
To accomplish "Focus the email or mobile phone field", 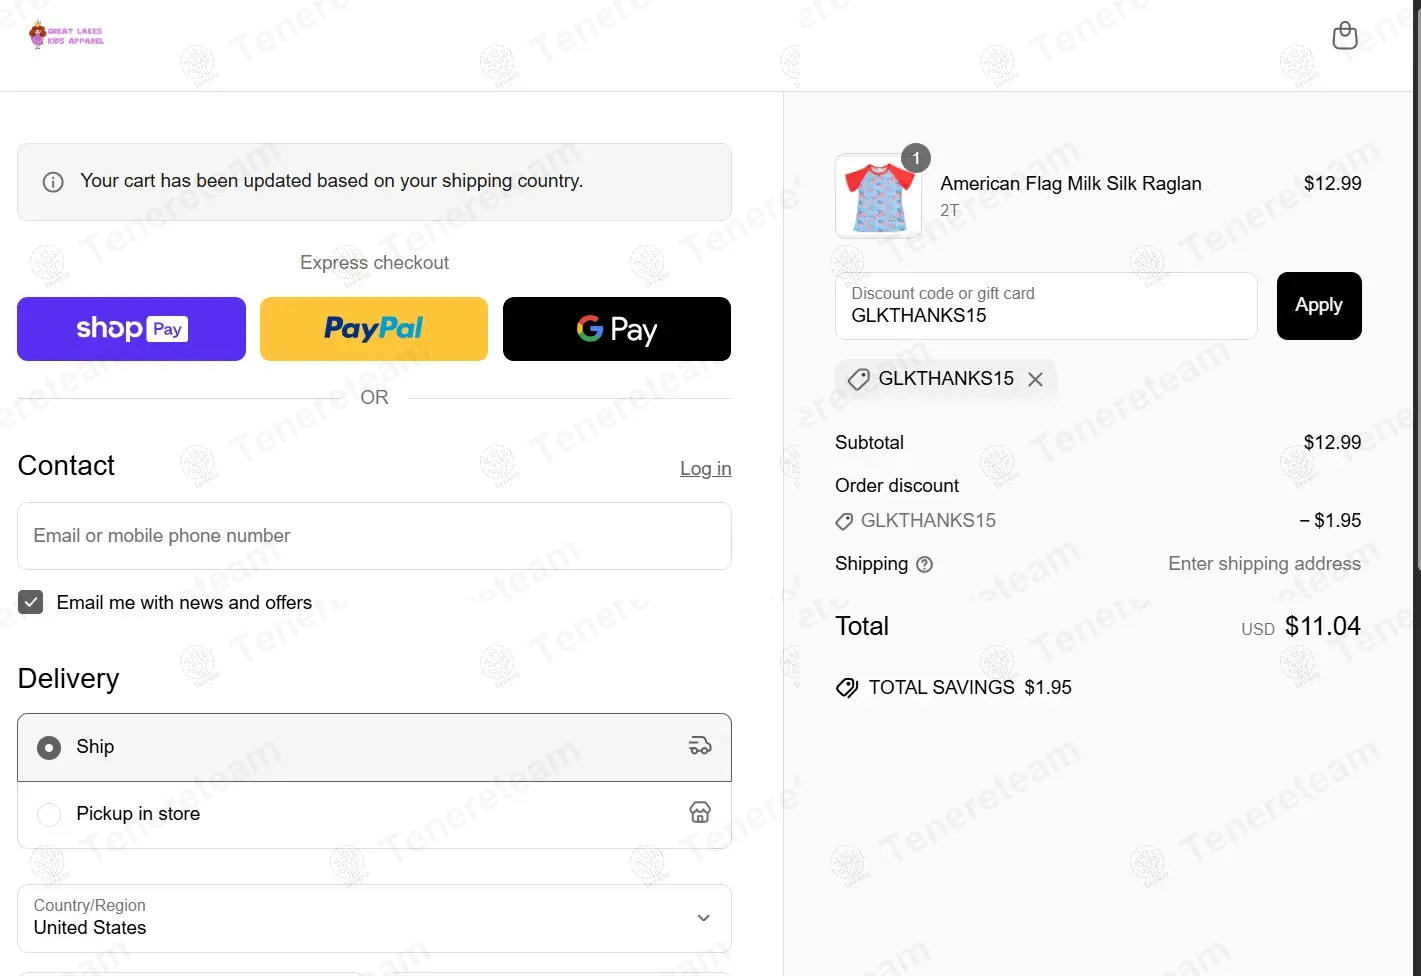I will pos(374,536).
